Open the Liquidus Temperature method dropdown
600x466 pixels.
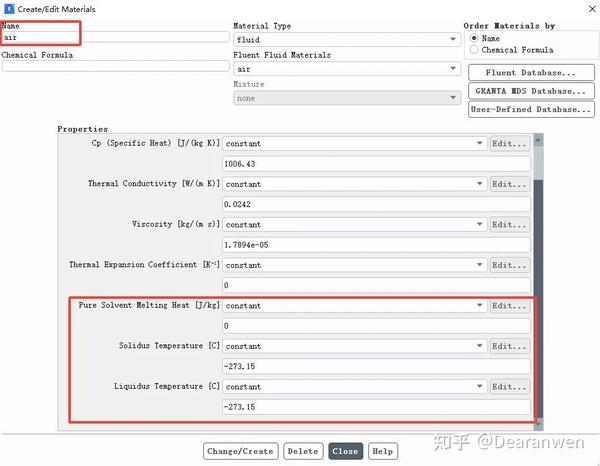click(354, 387)
